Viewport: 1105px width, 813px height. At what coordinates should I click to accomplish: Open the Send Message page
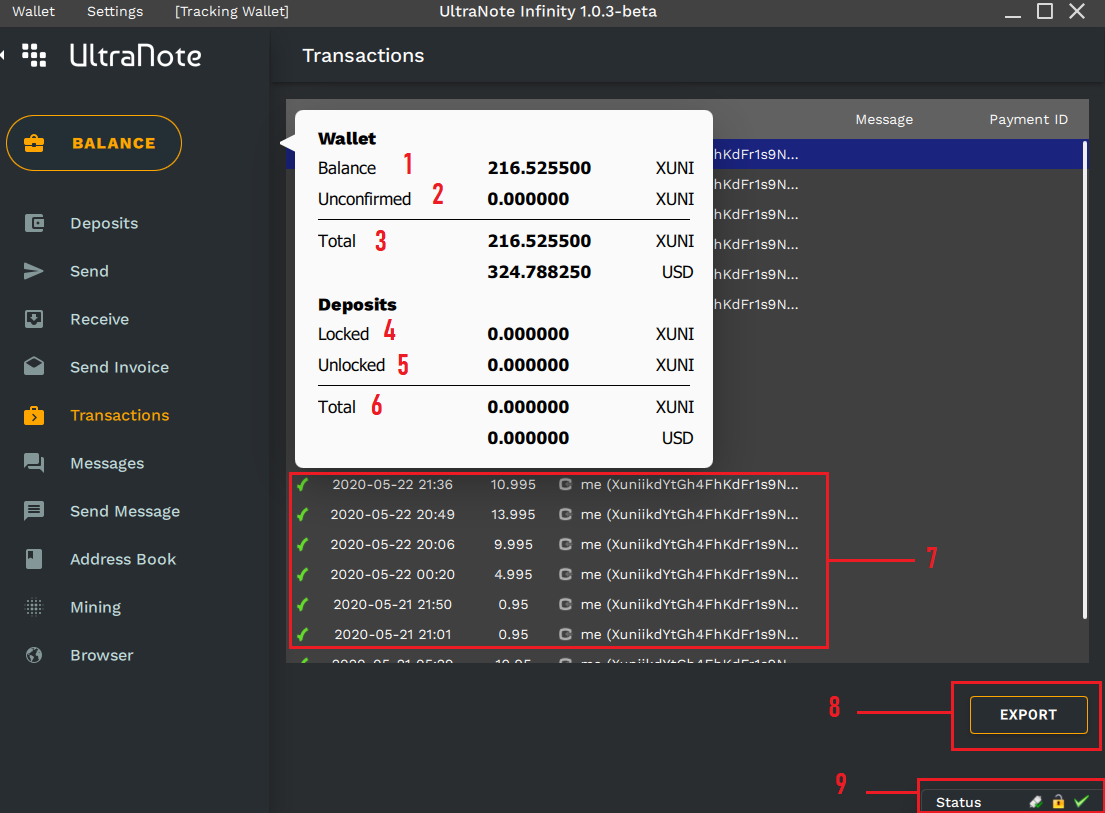point(125,511)
